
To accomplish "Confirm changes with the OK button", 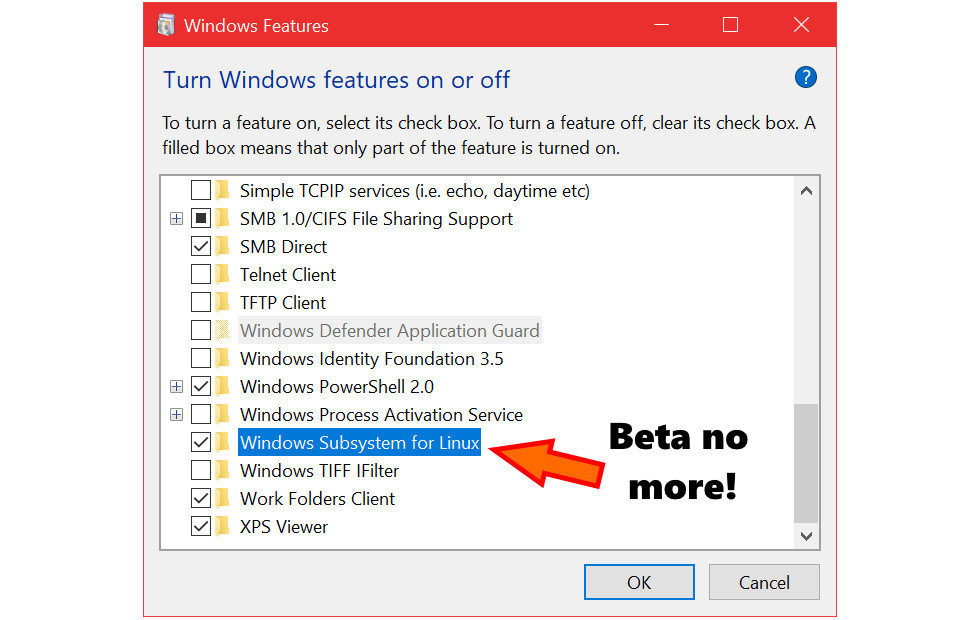I will (639, 582).
